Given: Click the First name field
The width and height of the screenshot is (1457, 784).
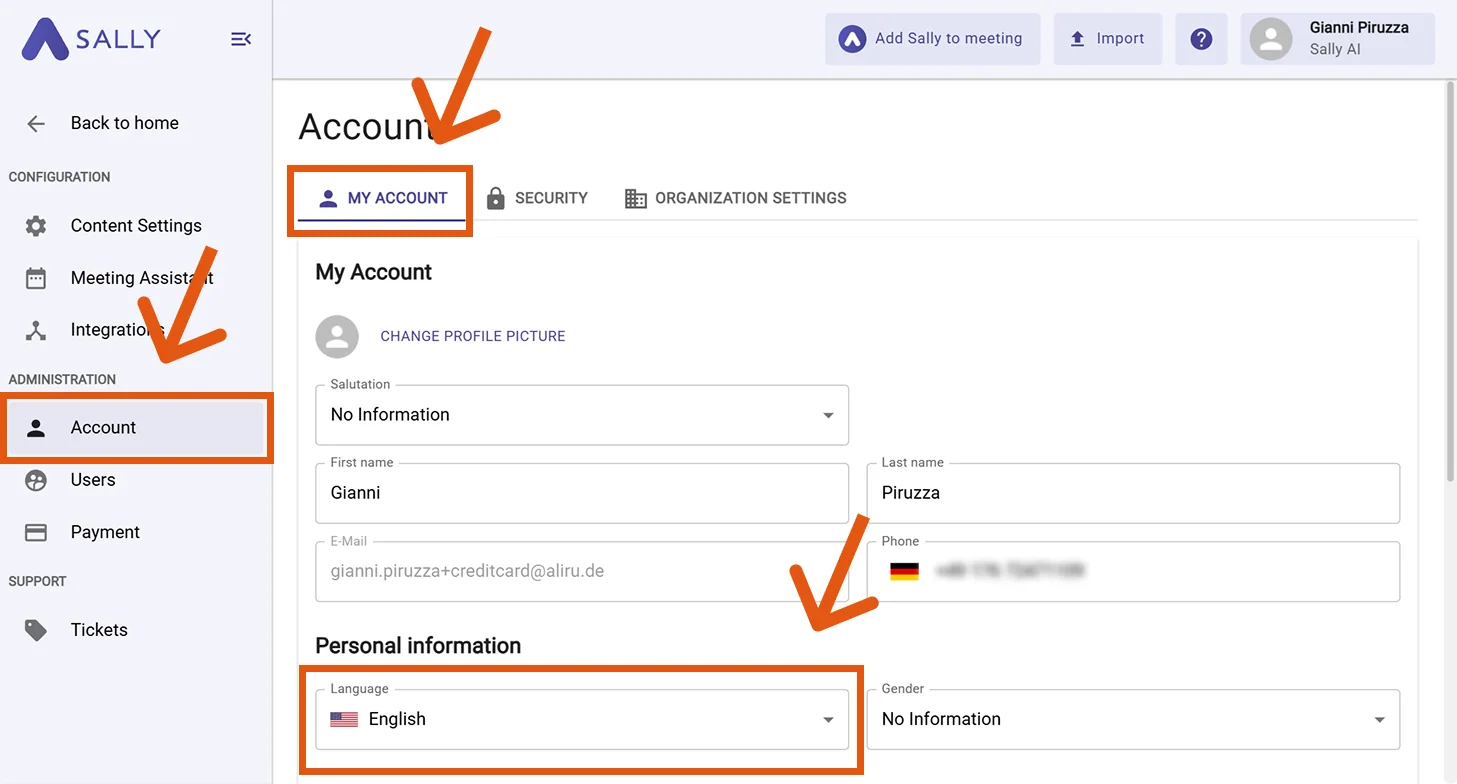Looking at the screenshot, I should click(x=582, y=493).
